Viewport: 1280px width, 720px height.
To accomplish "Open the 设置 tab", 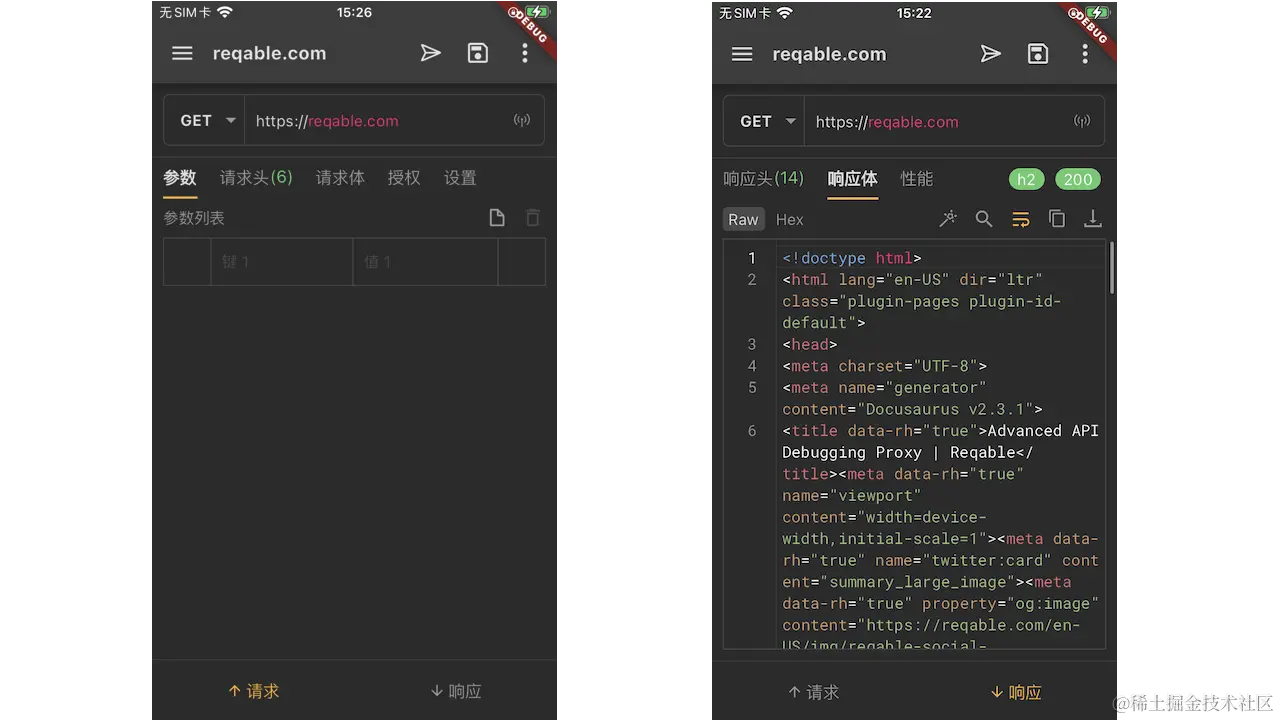I will (460, 178).
